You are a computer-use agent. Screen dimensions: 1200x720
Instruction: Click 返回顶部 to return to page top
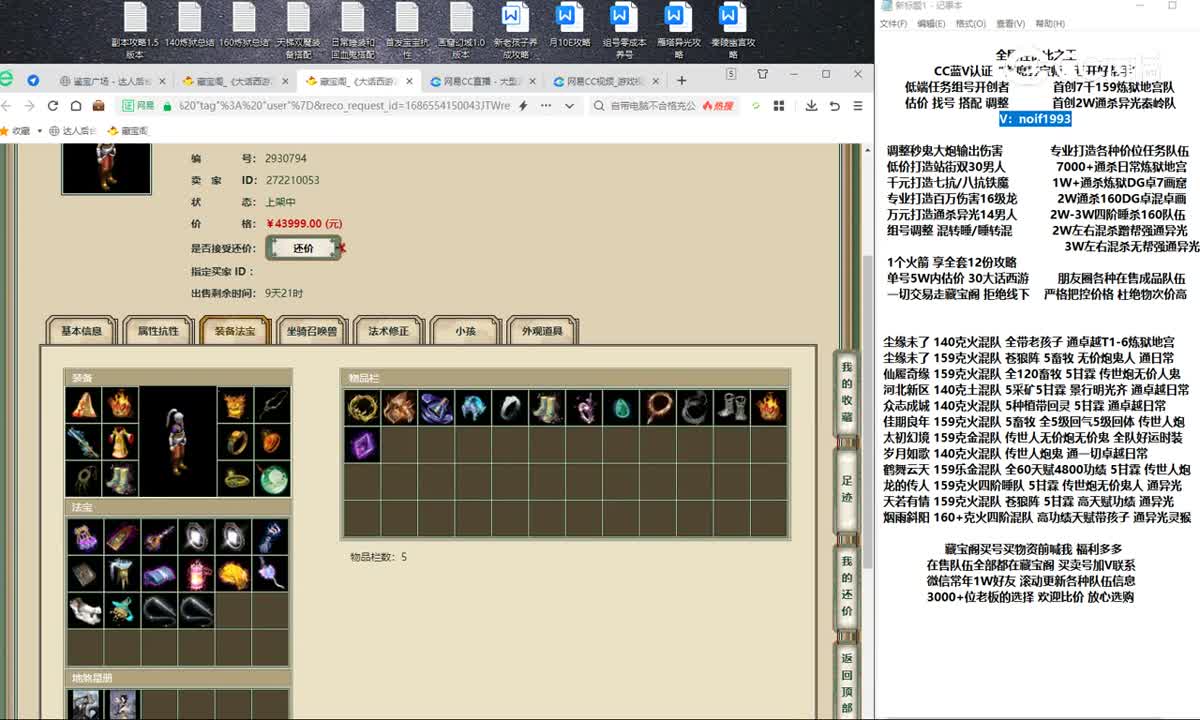(845, 668)
